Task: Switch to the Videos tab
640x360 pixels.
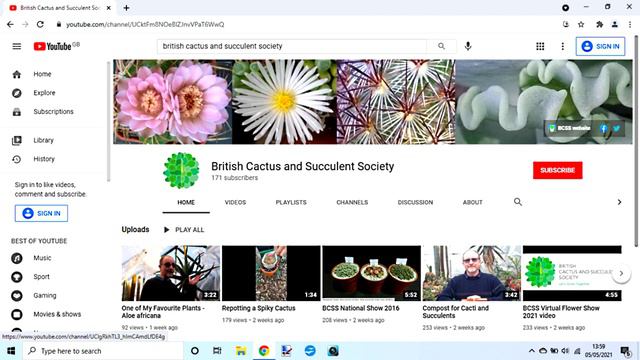Action: point(235,202)
